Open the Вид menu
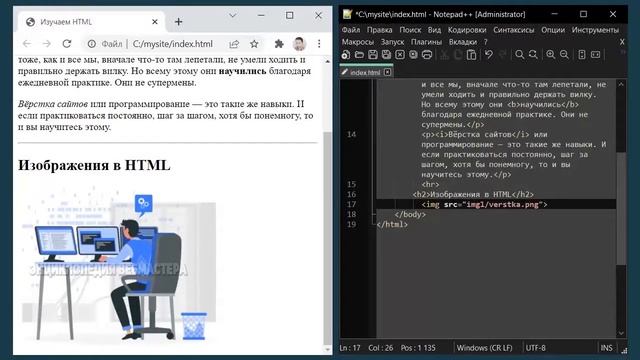Viewport: 640px width, 360px height. pos(434,30)
